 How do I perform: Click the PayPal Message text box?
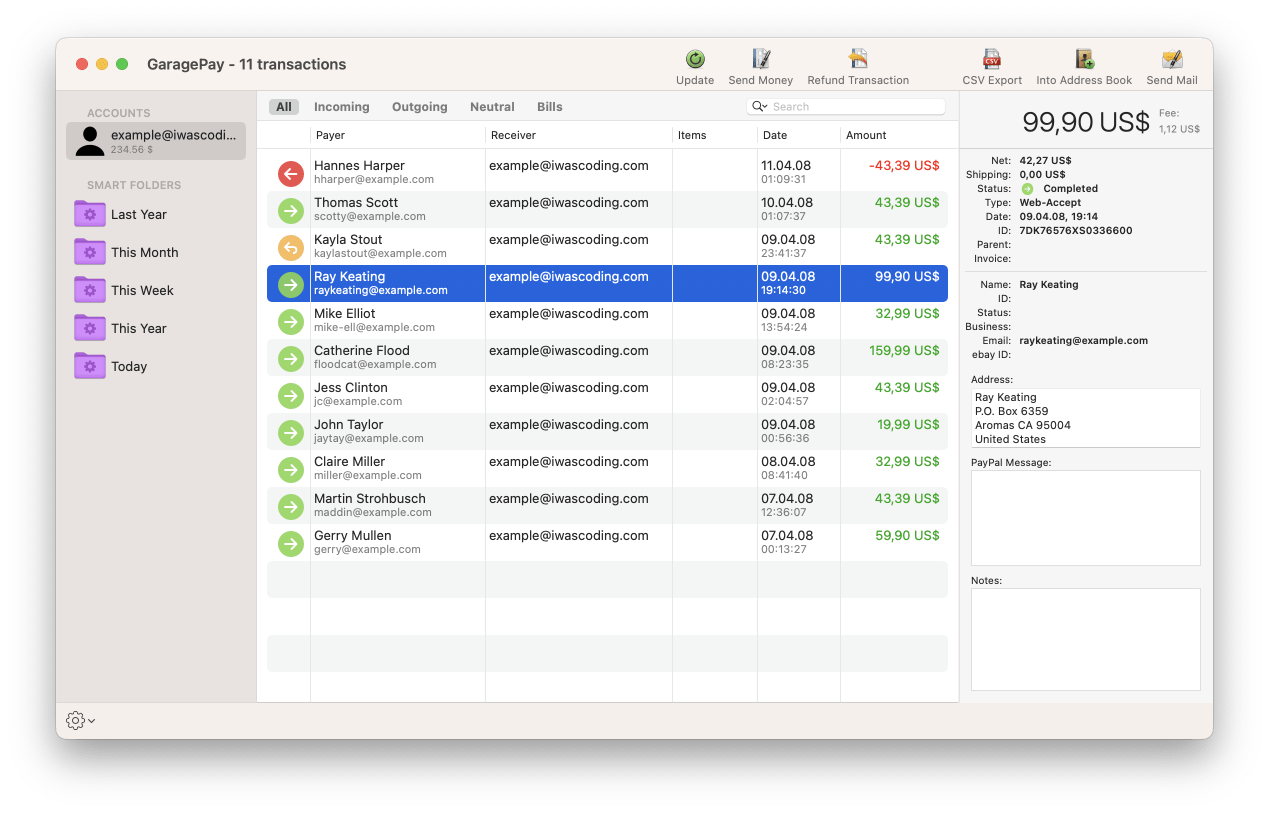pyautogui.click(x=1086, y=518)
